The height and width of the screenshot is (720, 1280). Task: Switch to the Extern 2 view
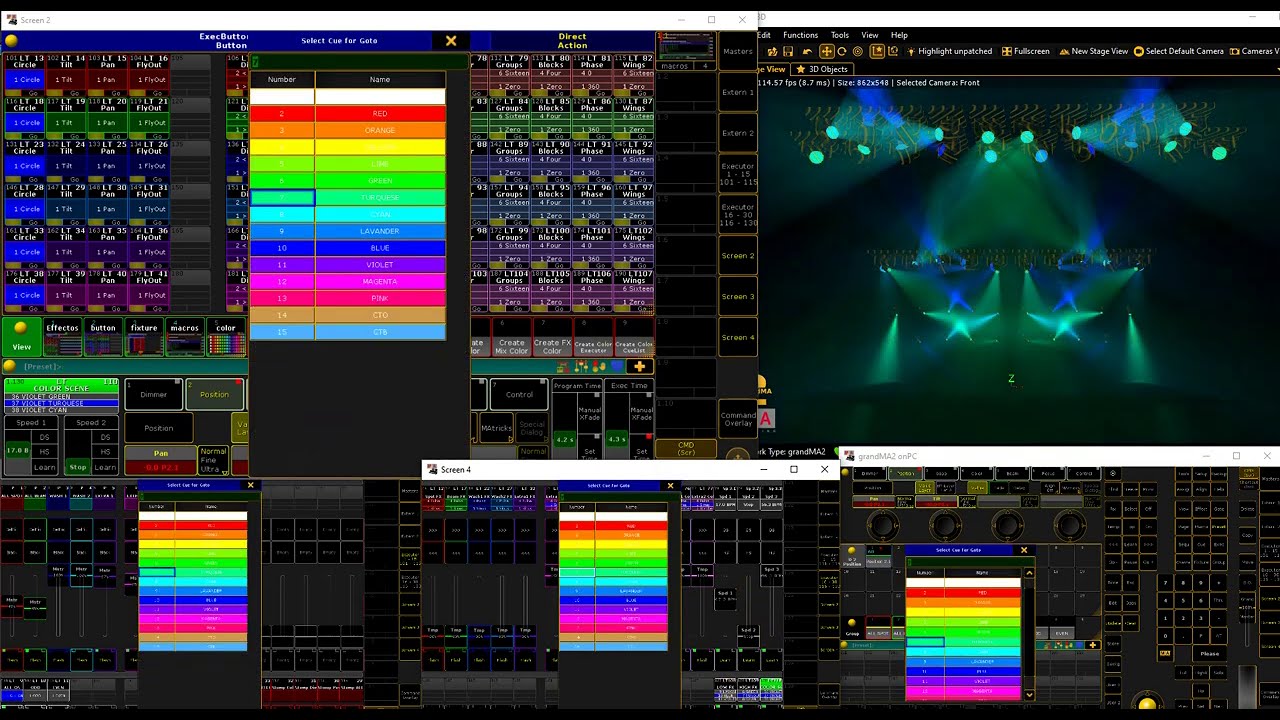pyautogui.click(x=738, y=133)
